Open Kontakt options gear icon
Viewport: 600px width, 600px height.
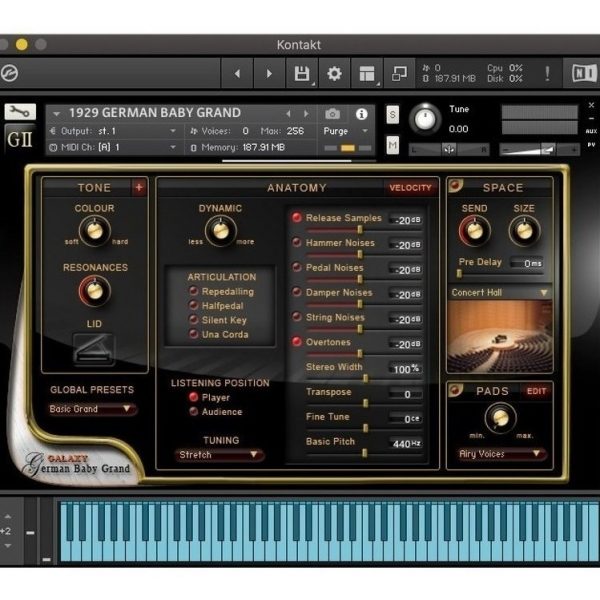[x=334, y=73]
